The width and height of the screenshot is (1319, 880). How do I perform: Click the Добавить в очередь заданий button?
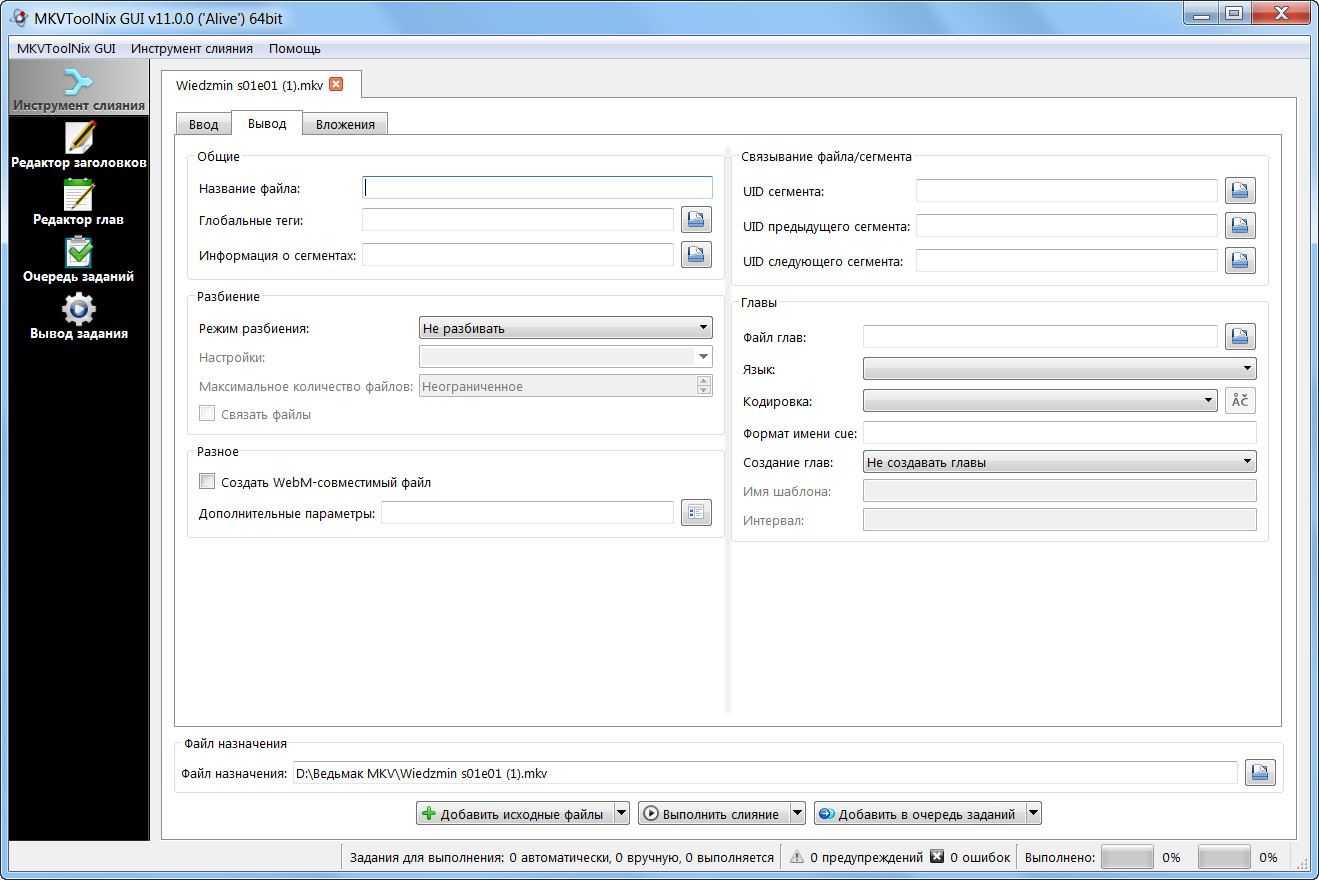click(x=919, y=813)
